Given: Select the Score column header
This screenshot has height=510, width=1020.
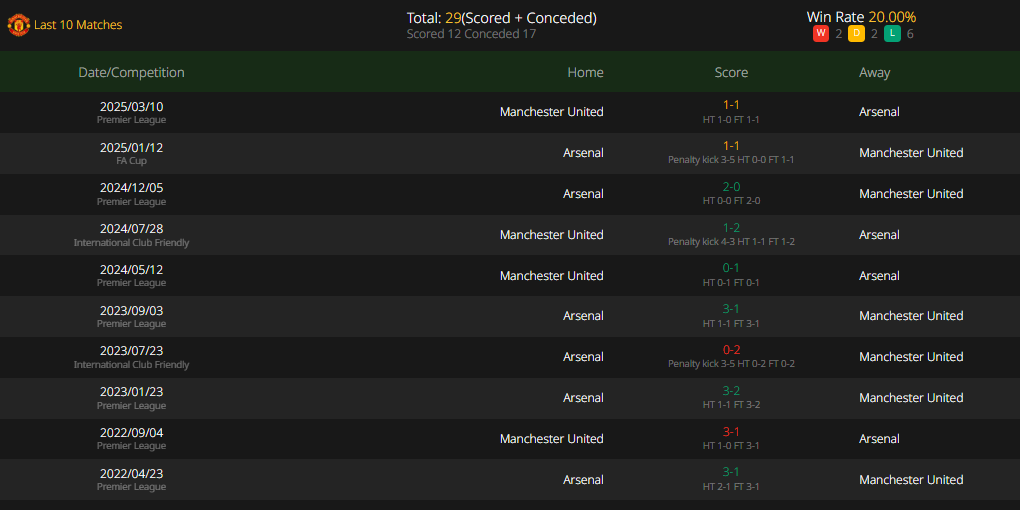Looking at the screenshot, I should pos(731,72).
